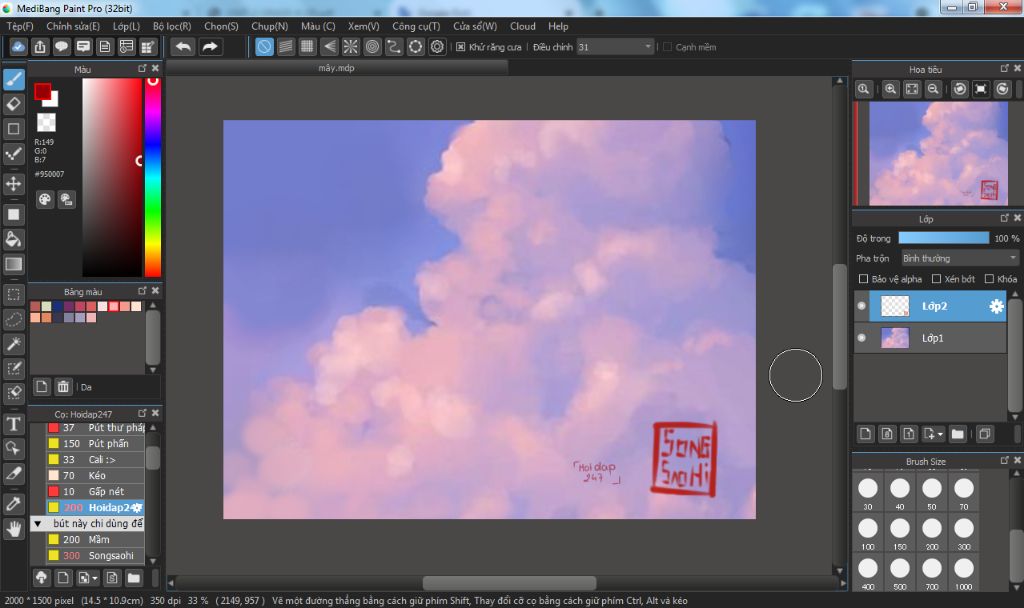Click the new folder layer icon
This screenshot has height=608, width=1024.
(x=957, y=434)
